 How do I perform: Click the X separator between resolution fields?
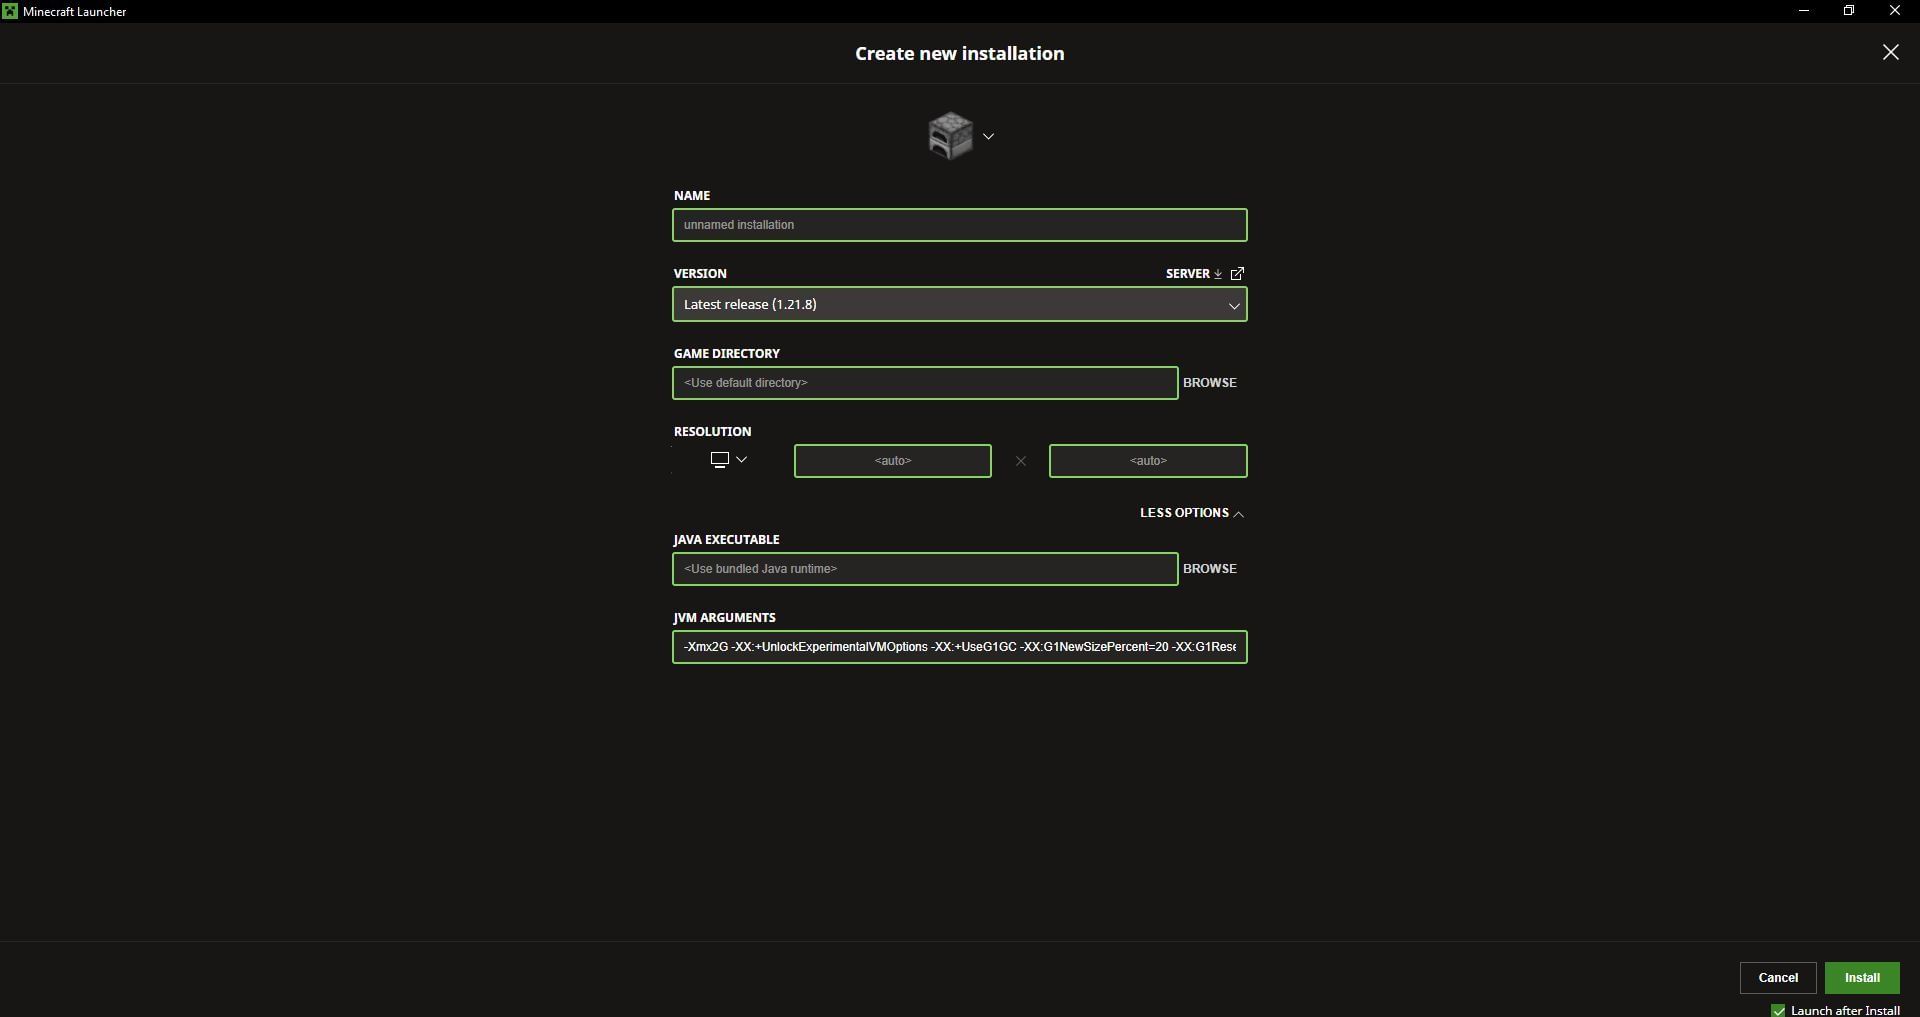pyautogui.click(x=1020, y=461)
